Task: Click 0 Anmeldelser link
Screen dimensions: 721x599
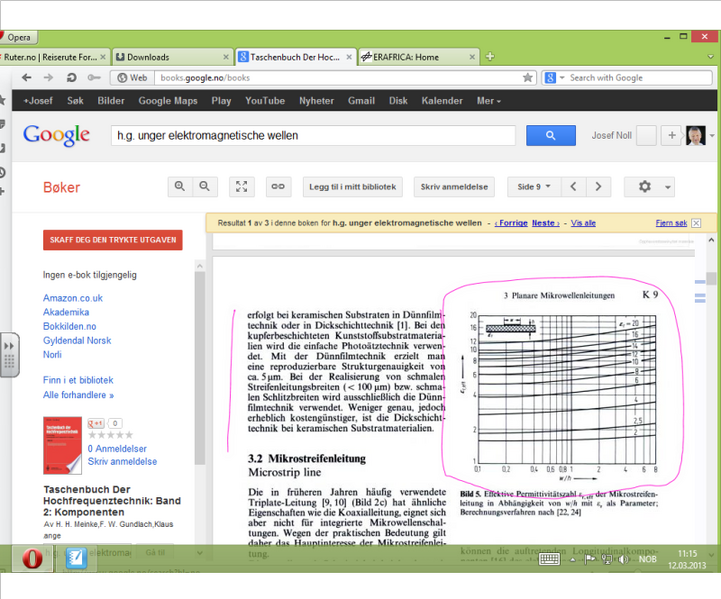Action: coord(117,449)
